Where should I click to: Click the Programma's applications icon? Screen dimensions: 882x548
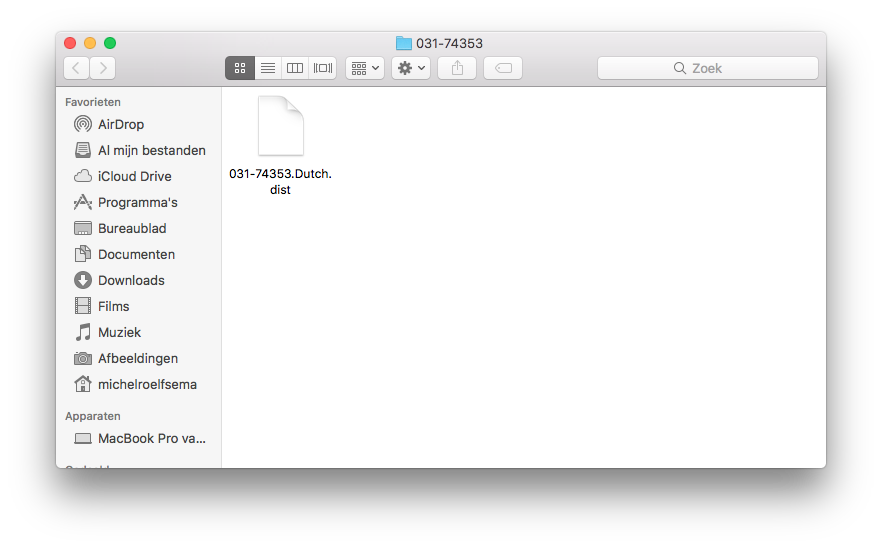click(x=83, y=202)
